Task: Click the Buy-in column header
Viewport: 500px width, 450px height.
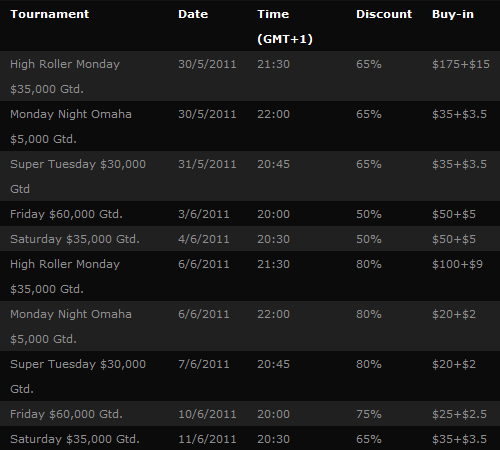Action: tap(452, 14)
